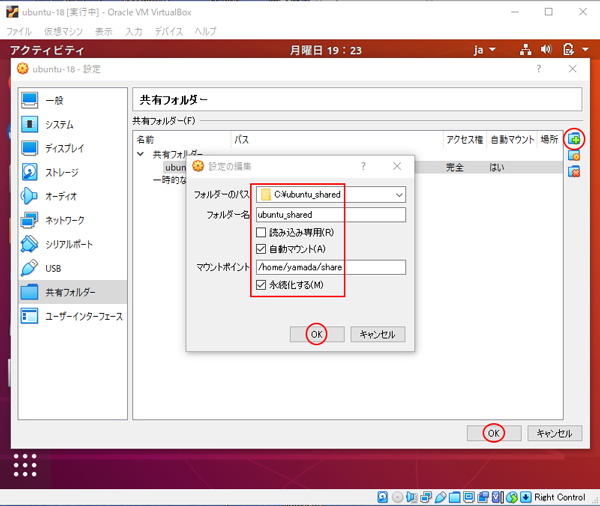Open the ディスプレイ settings category
Image resolution: width=600 pixels, height=506 pixels.
[x=73, y=149]
